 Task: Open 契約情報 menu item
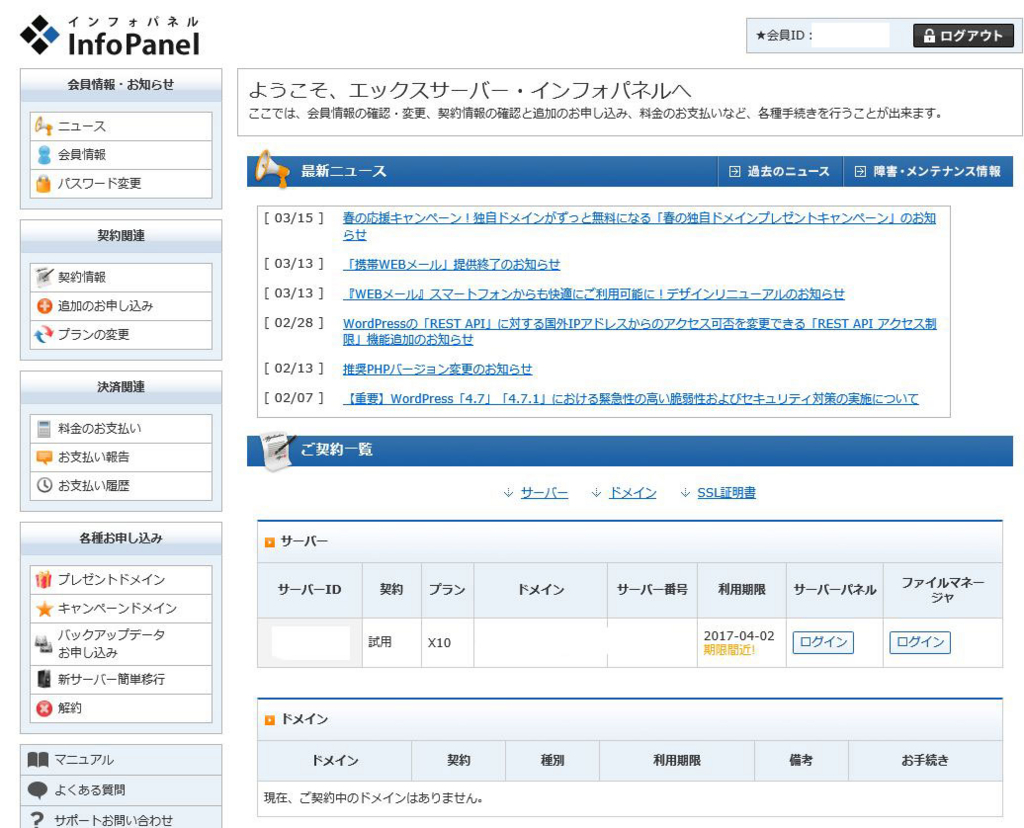tap(121, 277)
